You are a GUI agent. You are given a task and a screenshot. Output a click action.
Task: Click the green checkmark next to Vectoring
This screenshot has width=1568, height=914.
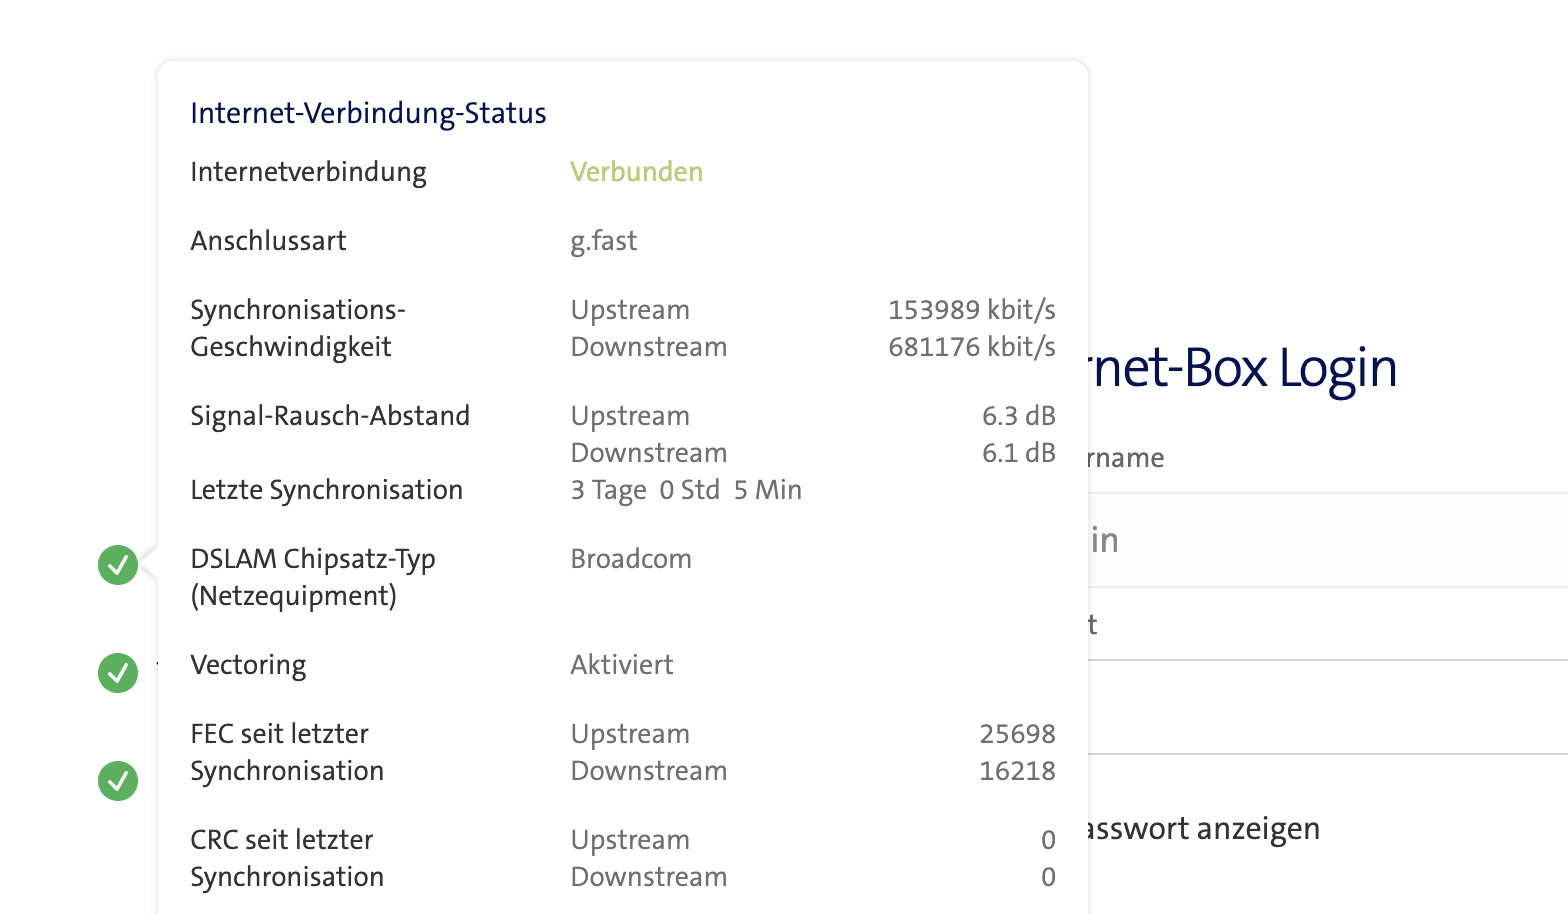pos(118,673)
